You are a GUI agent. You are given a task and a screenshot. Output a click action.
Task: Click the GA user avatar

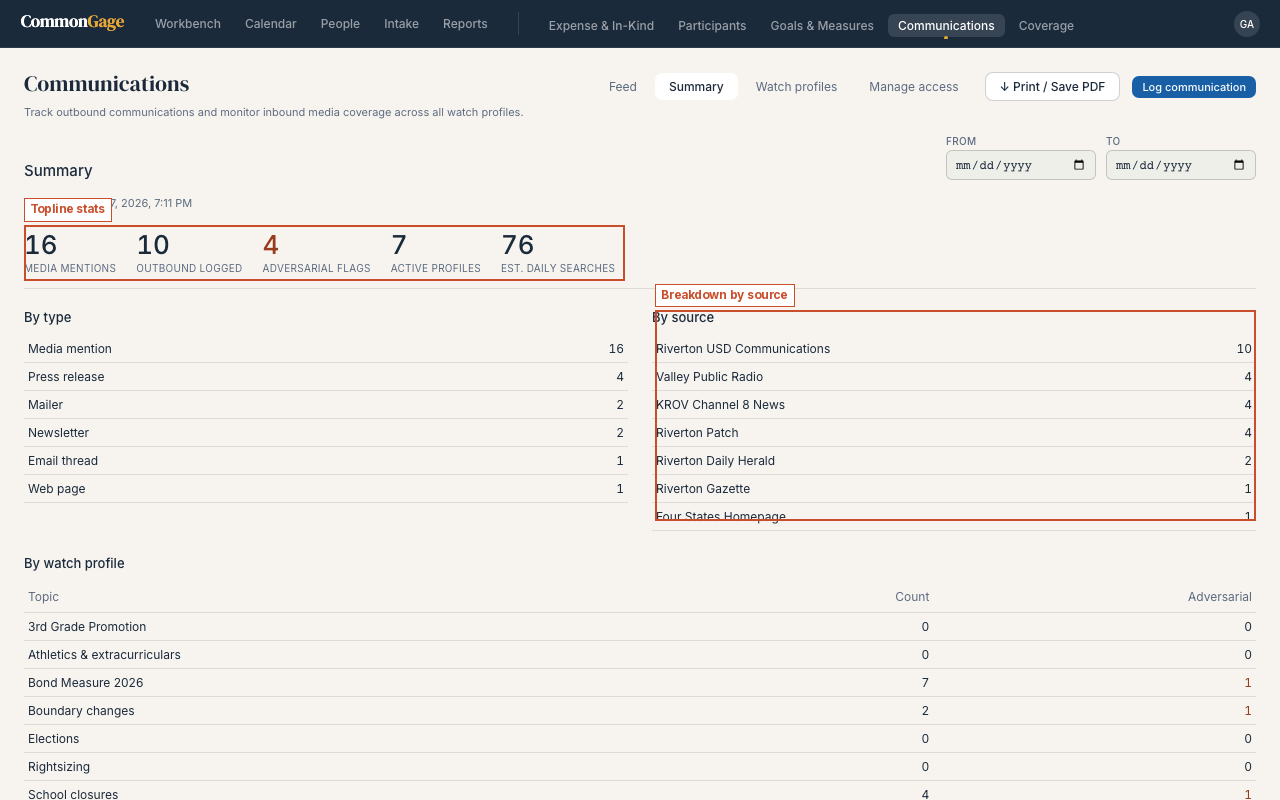click(x=1246, y=24)
